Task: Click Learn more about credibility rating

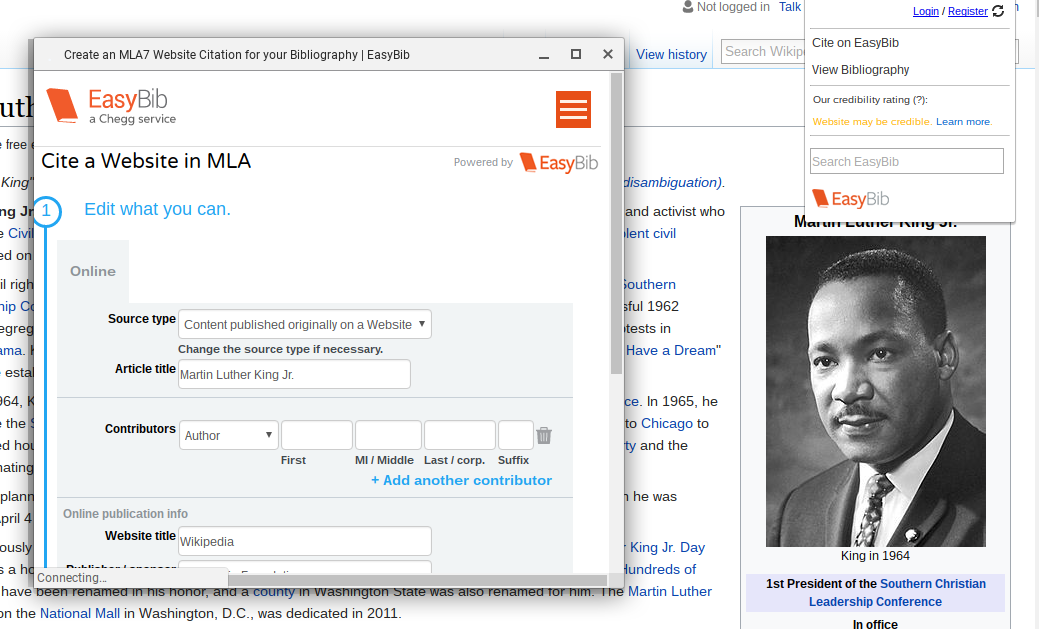Action: (963, 121)
